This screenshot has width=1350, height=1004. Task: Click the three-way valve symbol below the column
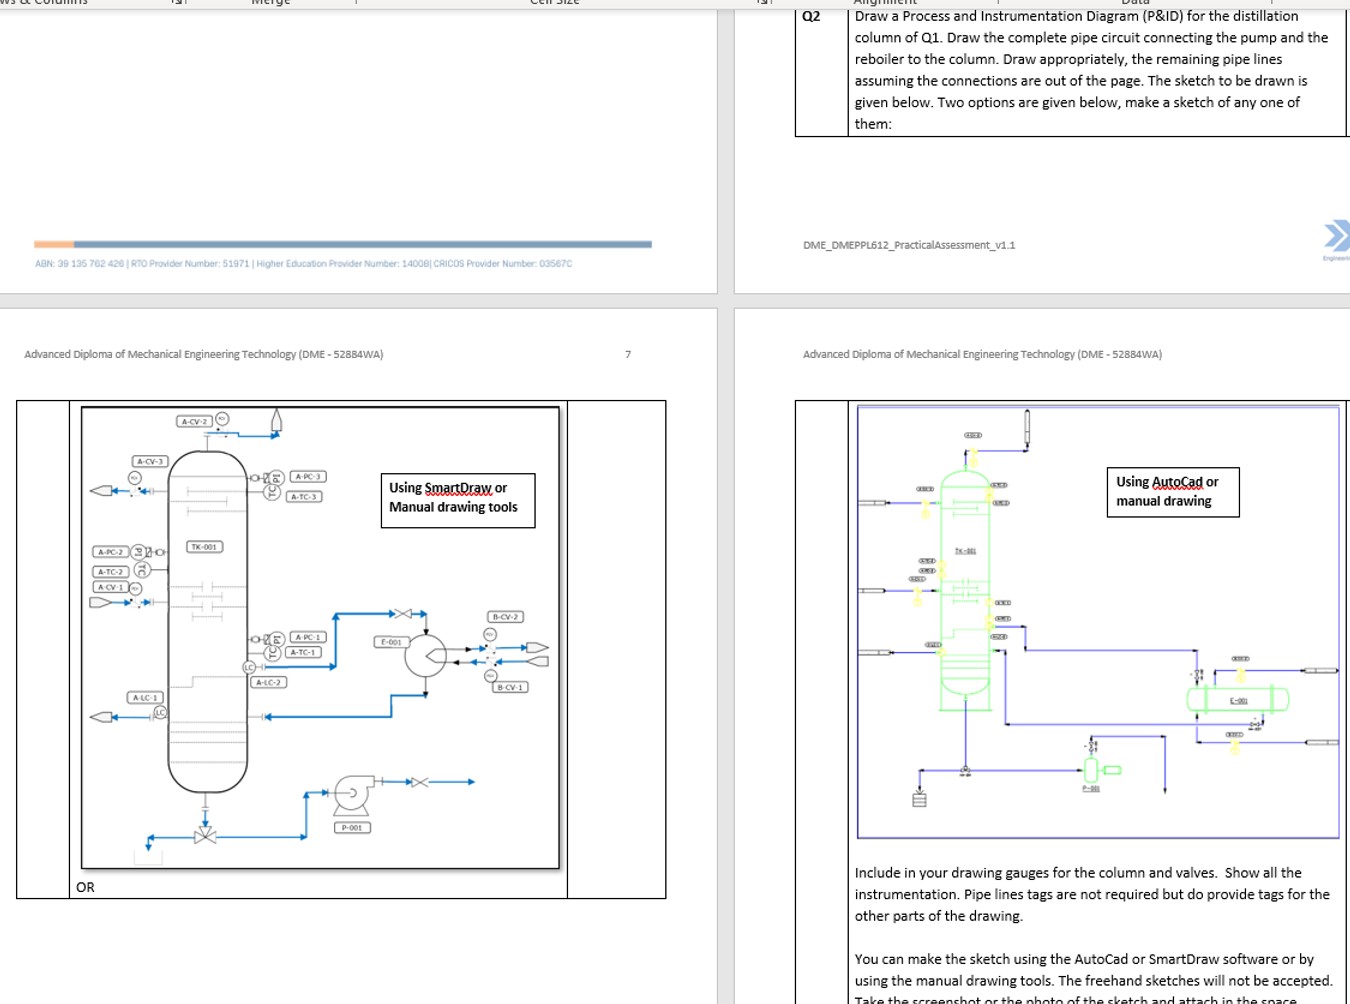coord(205,834)
